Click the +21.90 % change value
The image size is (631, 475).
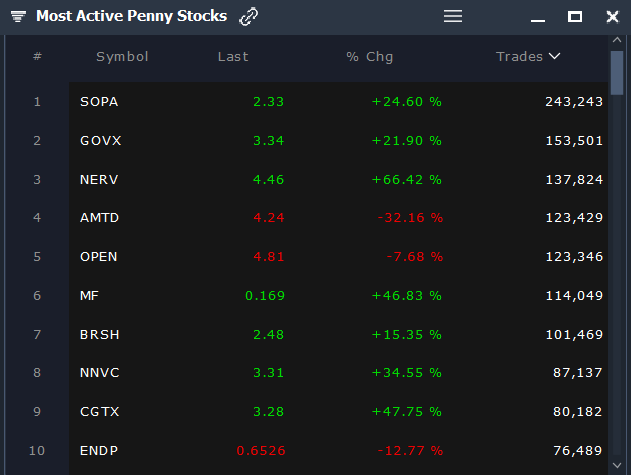pyautogui.click(x=406, y=140)
